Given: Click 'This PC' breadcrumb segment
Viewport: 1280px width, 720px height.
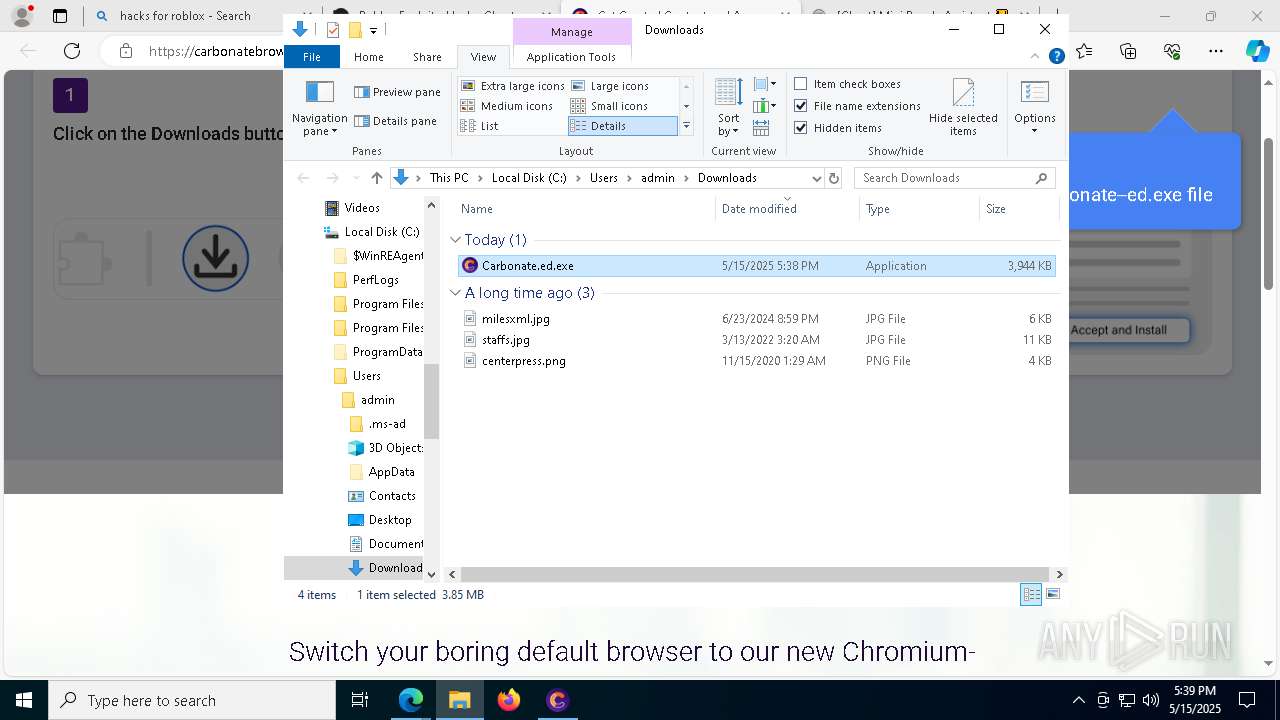Looking at the screenshot, I should [x=448, y=178].
